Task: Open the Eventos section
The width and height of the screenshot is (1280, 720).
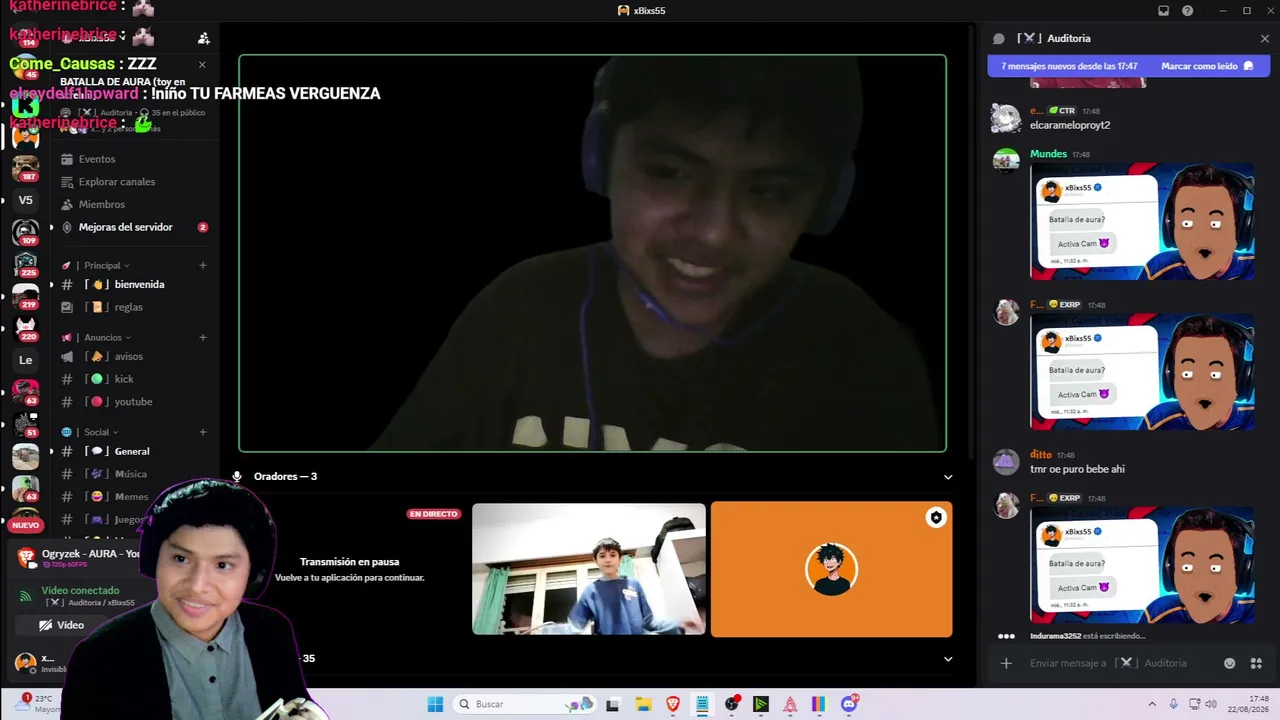Action: pos(97,159)
